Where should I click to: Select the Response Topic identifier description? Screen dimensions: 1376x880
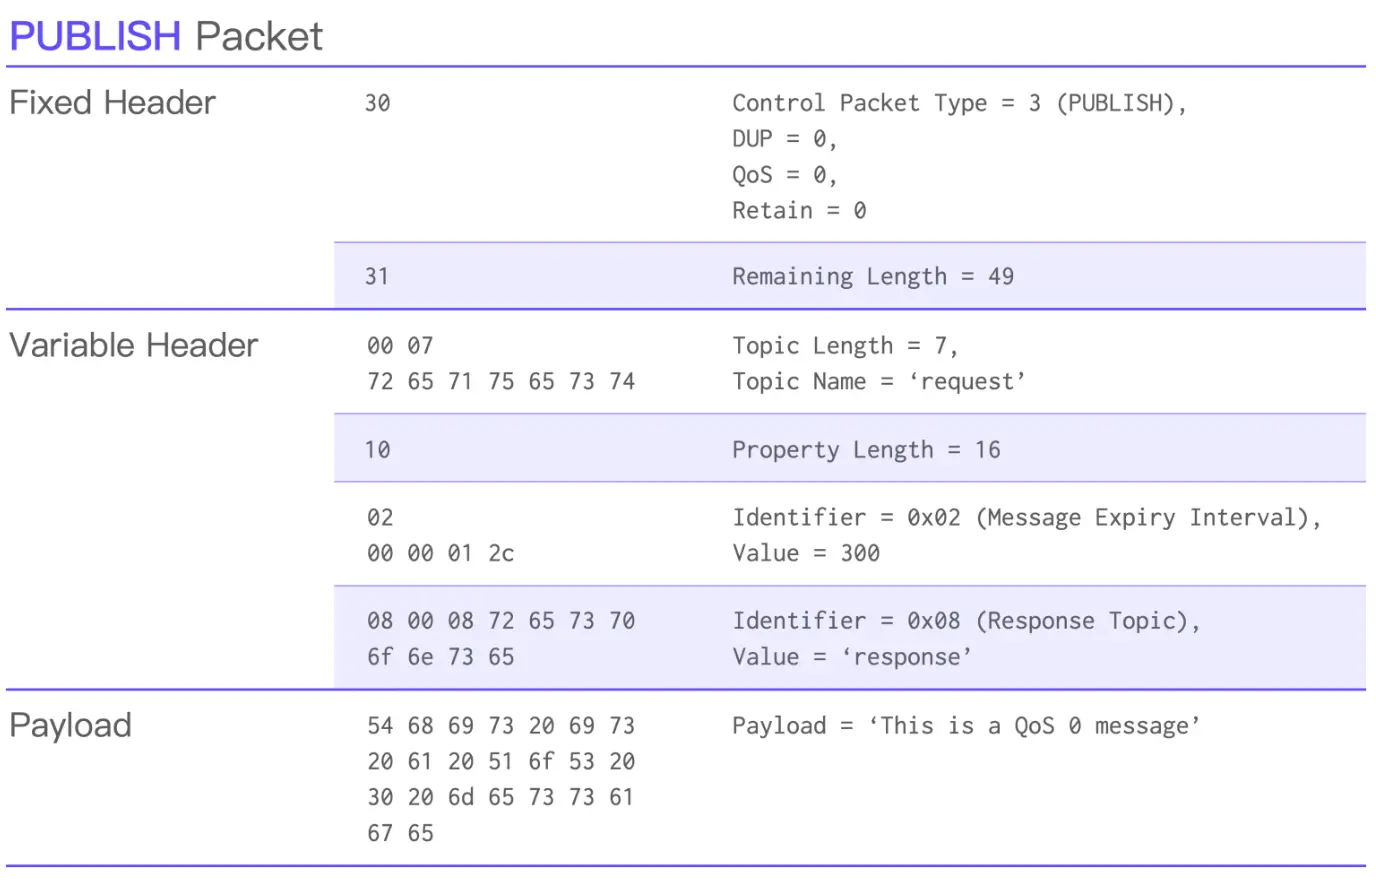(966, 621)
